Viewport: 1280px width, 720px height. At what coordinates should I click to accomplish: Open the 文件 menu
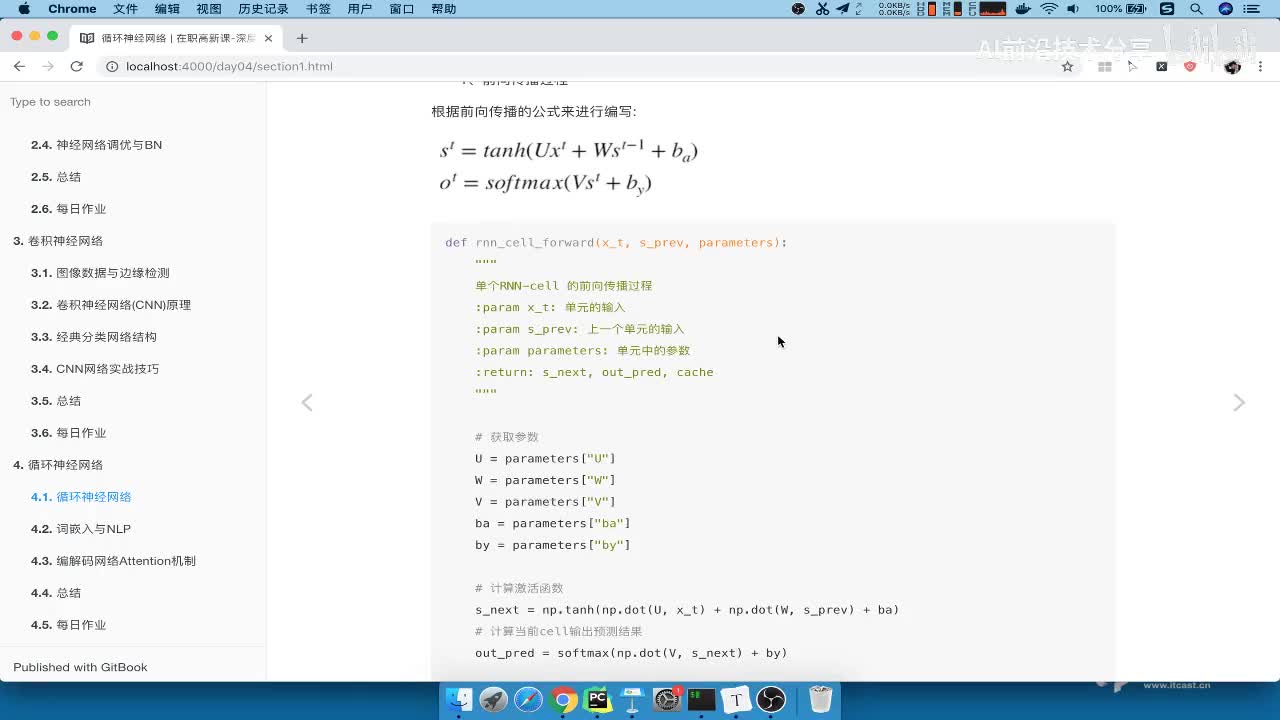[125, 9]
